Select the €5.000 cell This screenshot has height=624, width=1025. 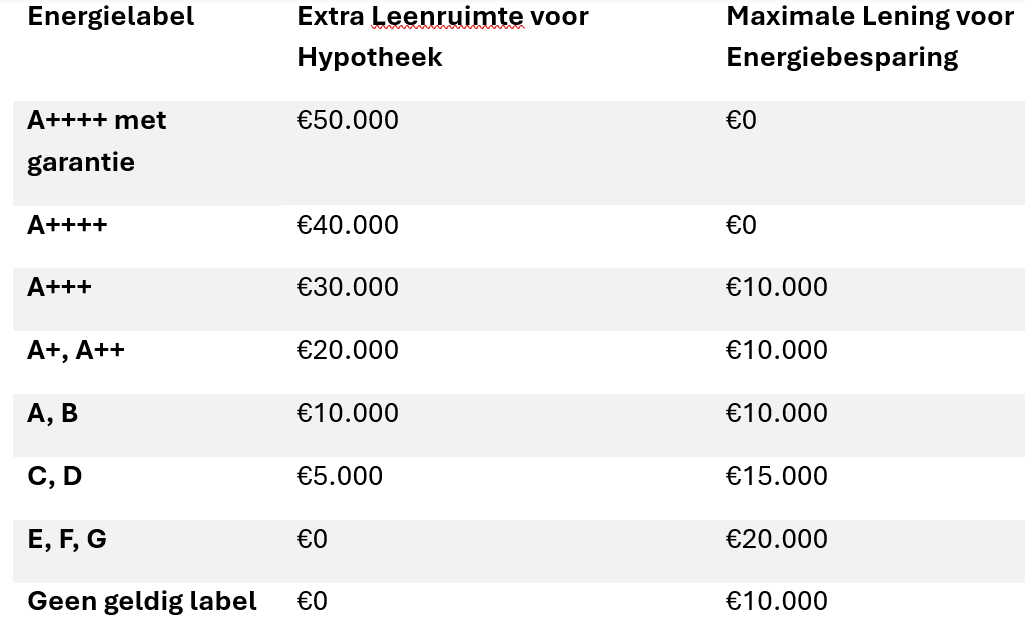(340, 476)
